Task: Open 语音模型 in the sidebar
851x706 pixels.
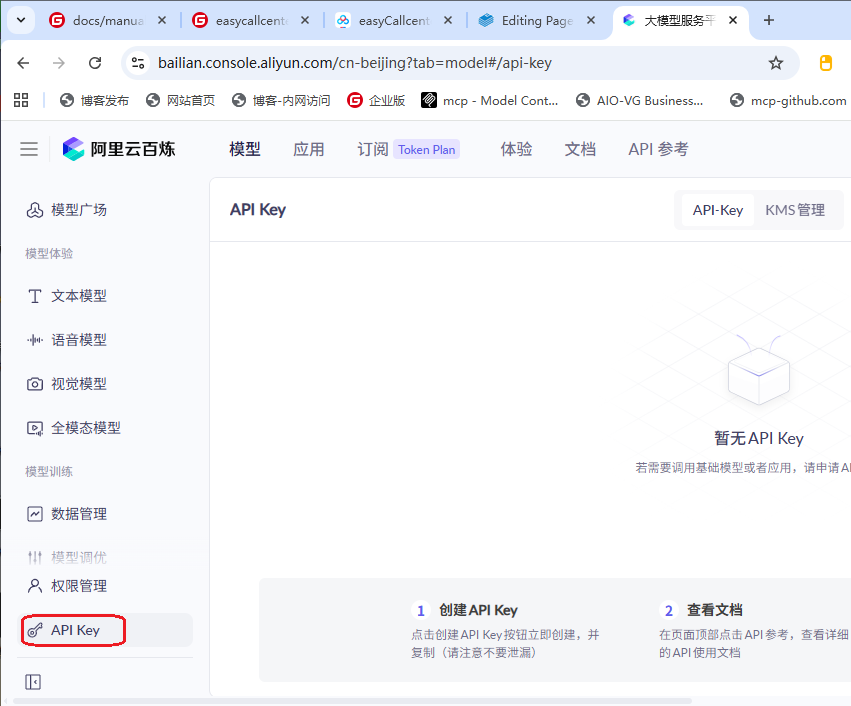Action: 105,340
